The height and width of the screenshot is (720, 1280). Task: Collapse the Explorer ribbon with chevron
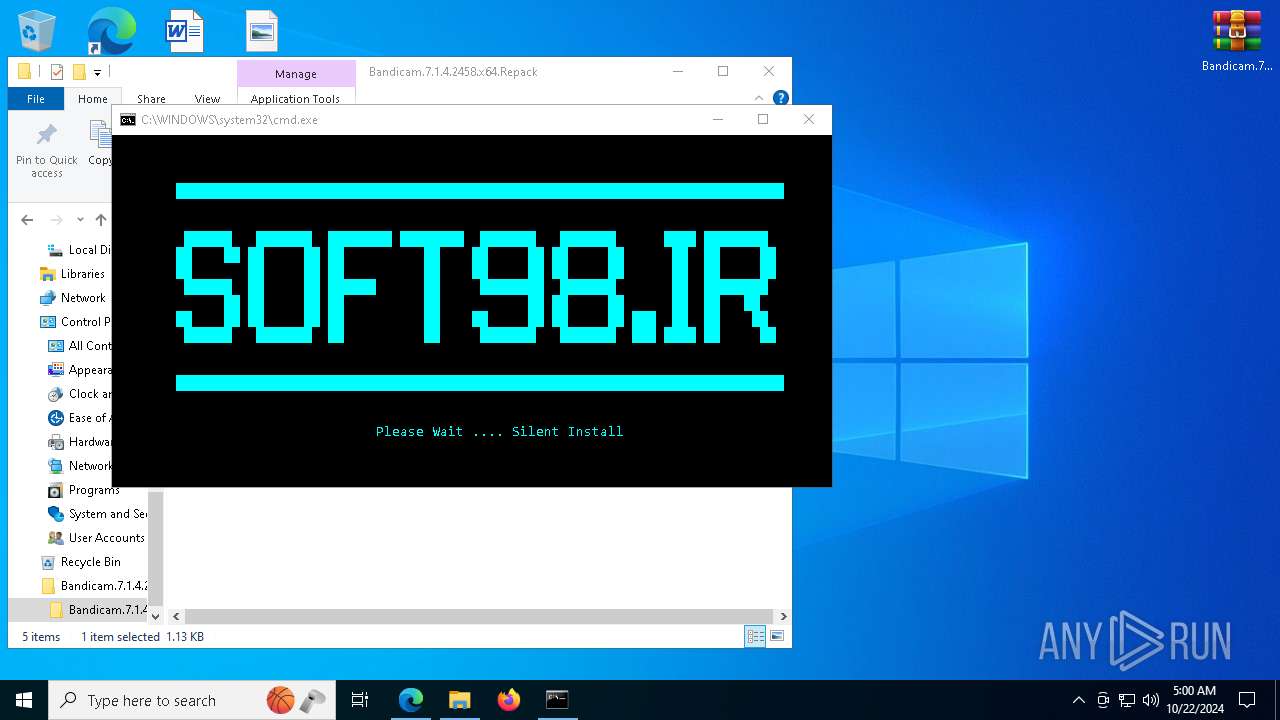coord(760,98)
